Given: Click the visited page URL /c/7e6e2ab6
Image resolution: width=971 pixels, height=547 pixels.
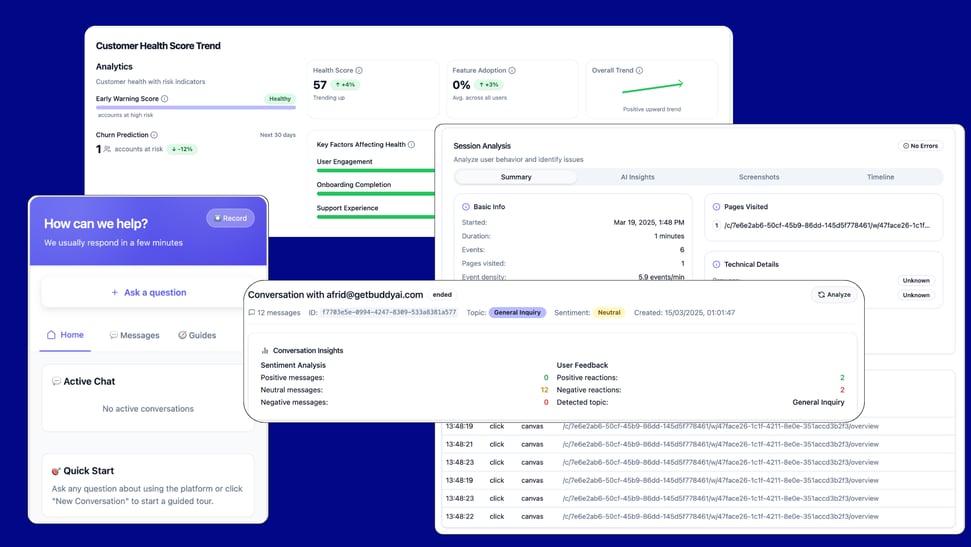Looking at the screenshot, I should [x=827, y=225].
